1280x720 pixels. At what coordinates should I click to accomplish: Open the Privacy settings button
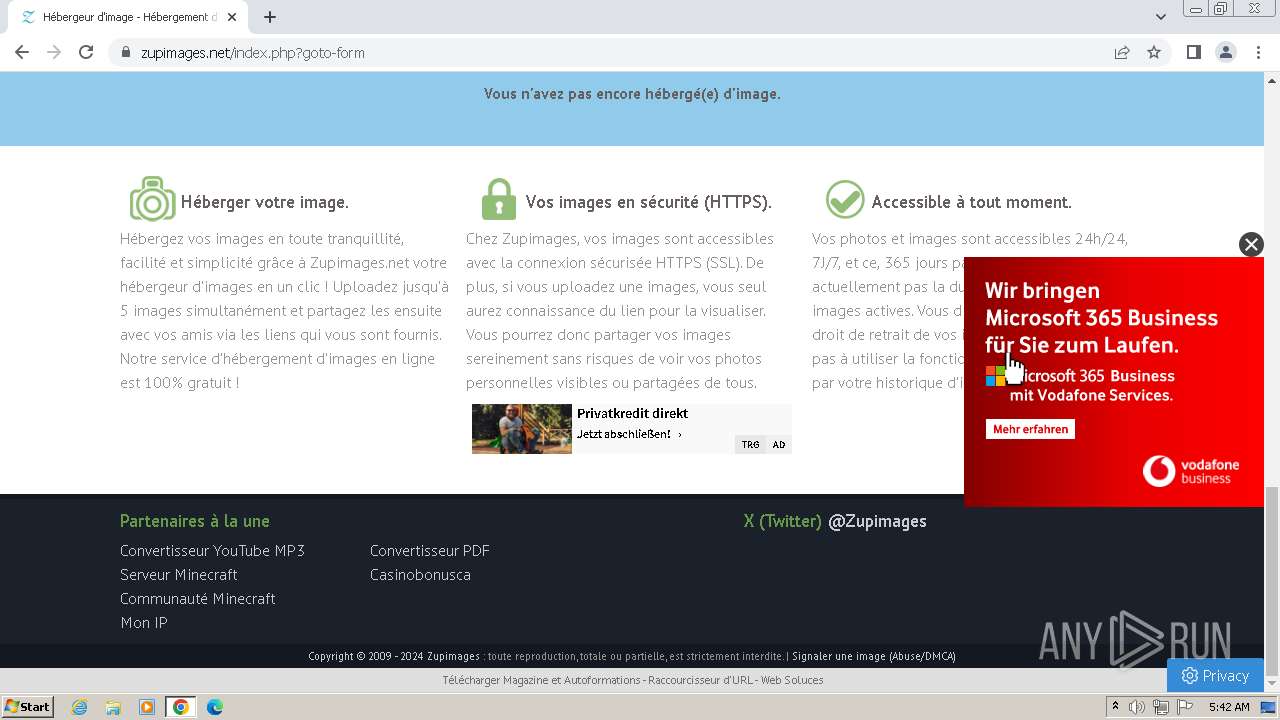tap(1215, 676)
